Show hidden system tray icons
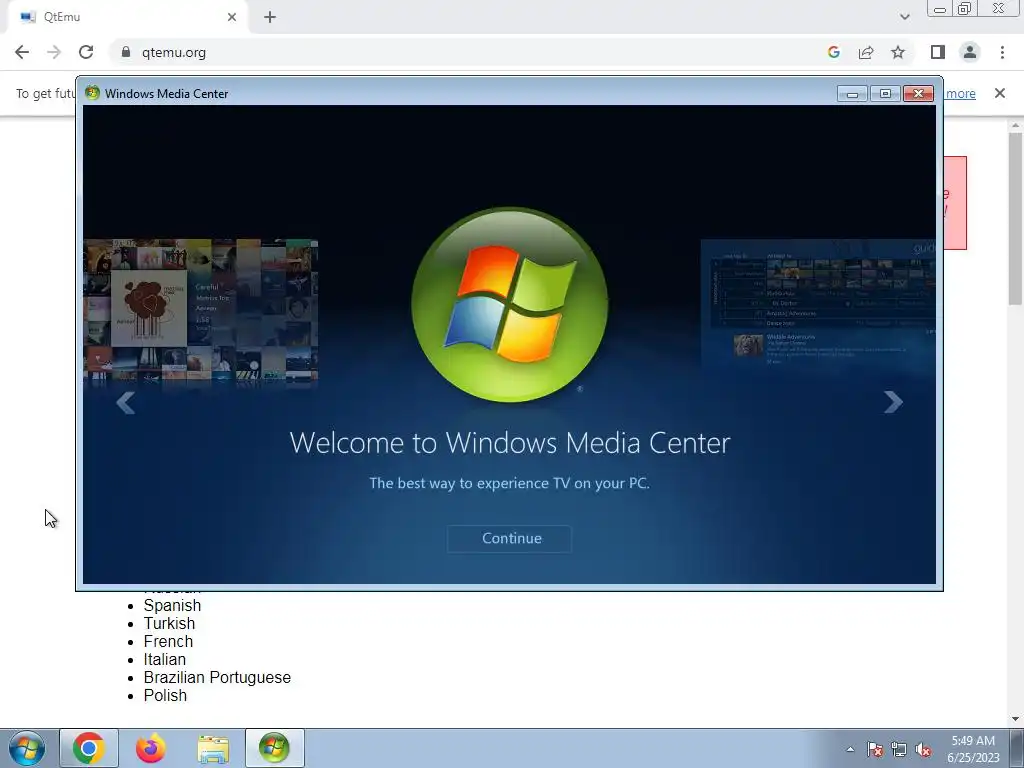The height and width of the screenshot is (768, 1024). click(850, 750)
